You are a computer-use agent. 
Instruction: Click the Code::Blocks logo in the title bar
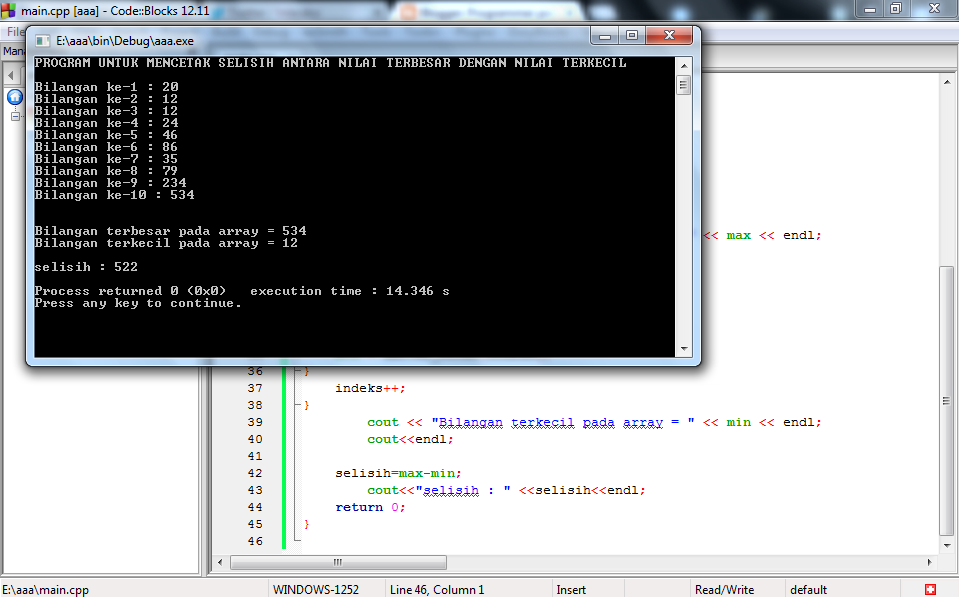(x=8, y=9)
